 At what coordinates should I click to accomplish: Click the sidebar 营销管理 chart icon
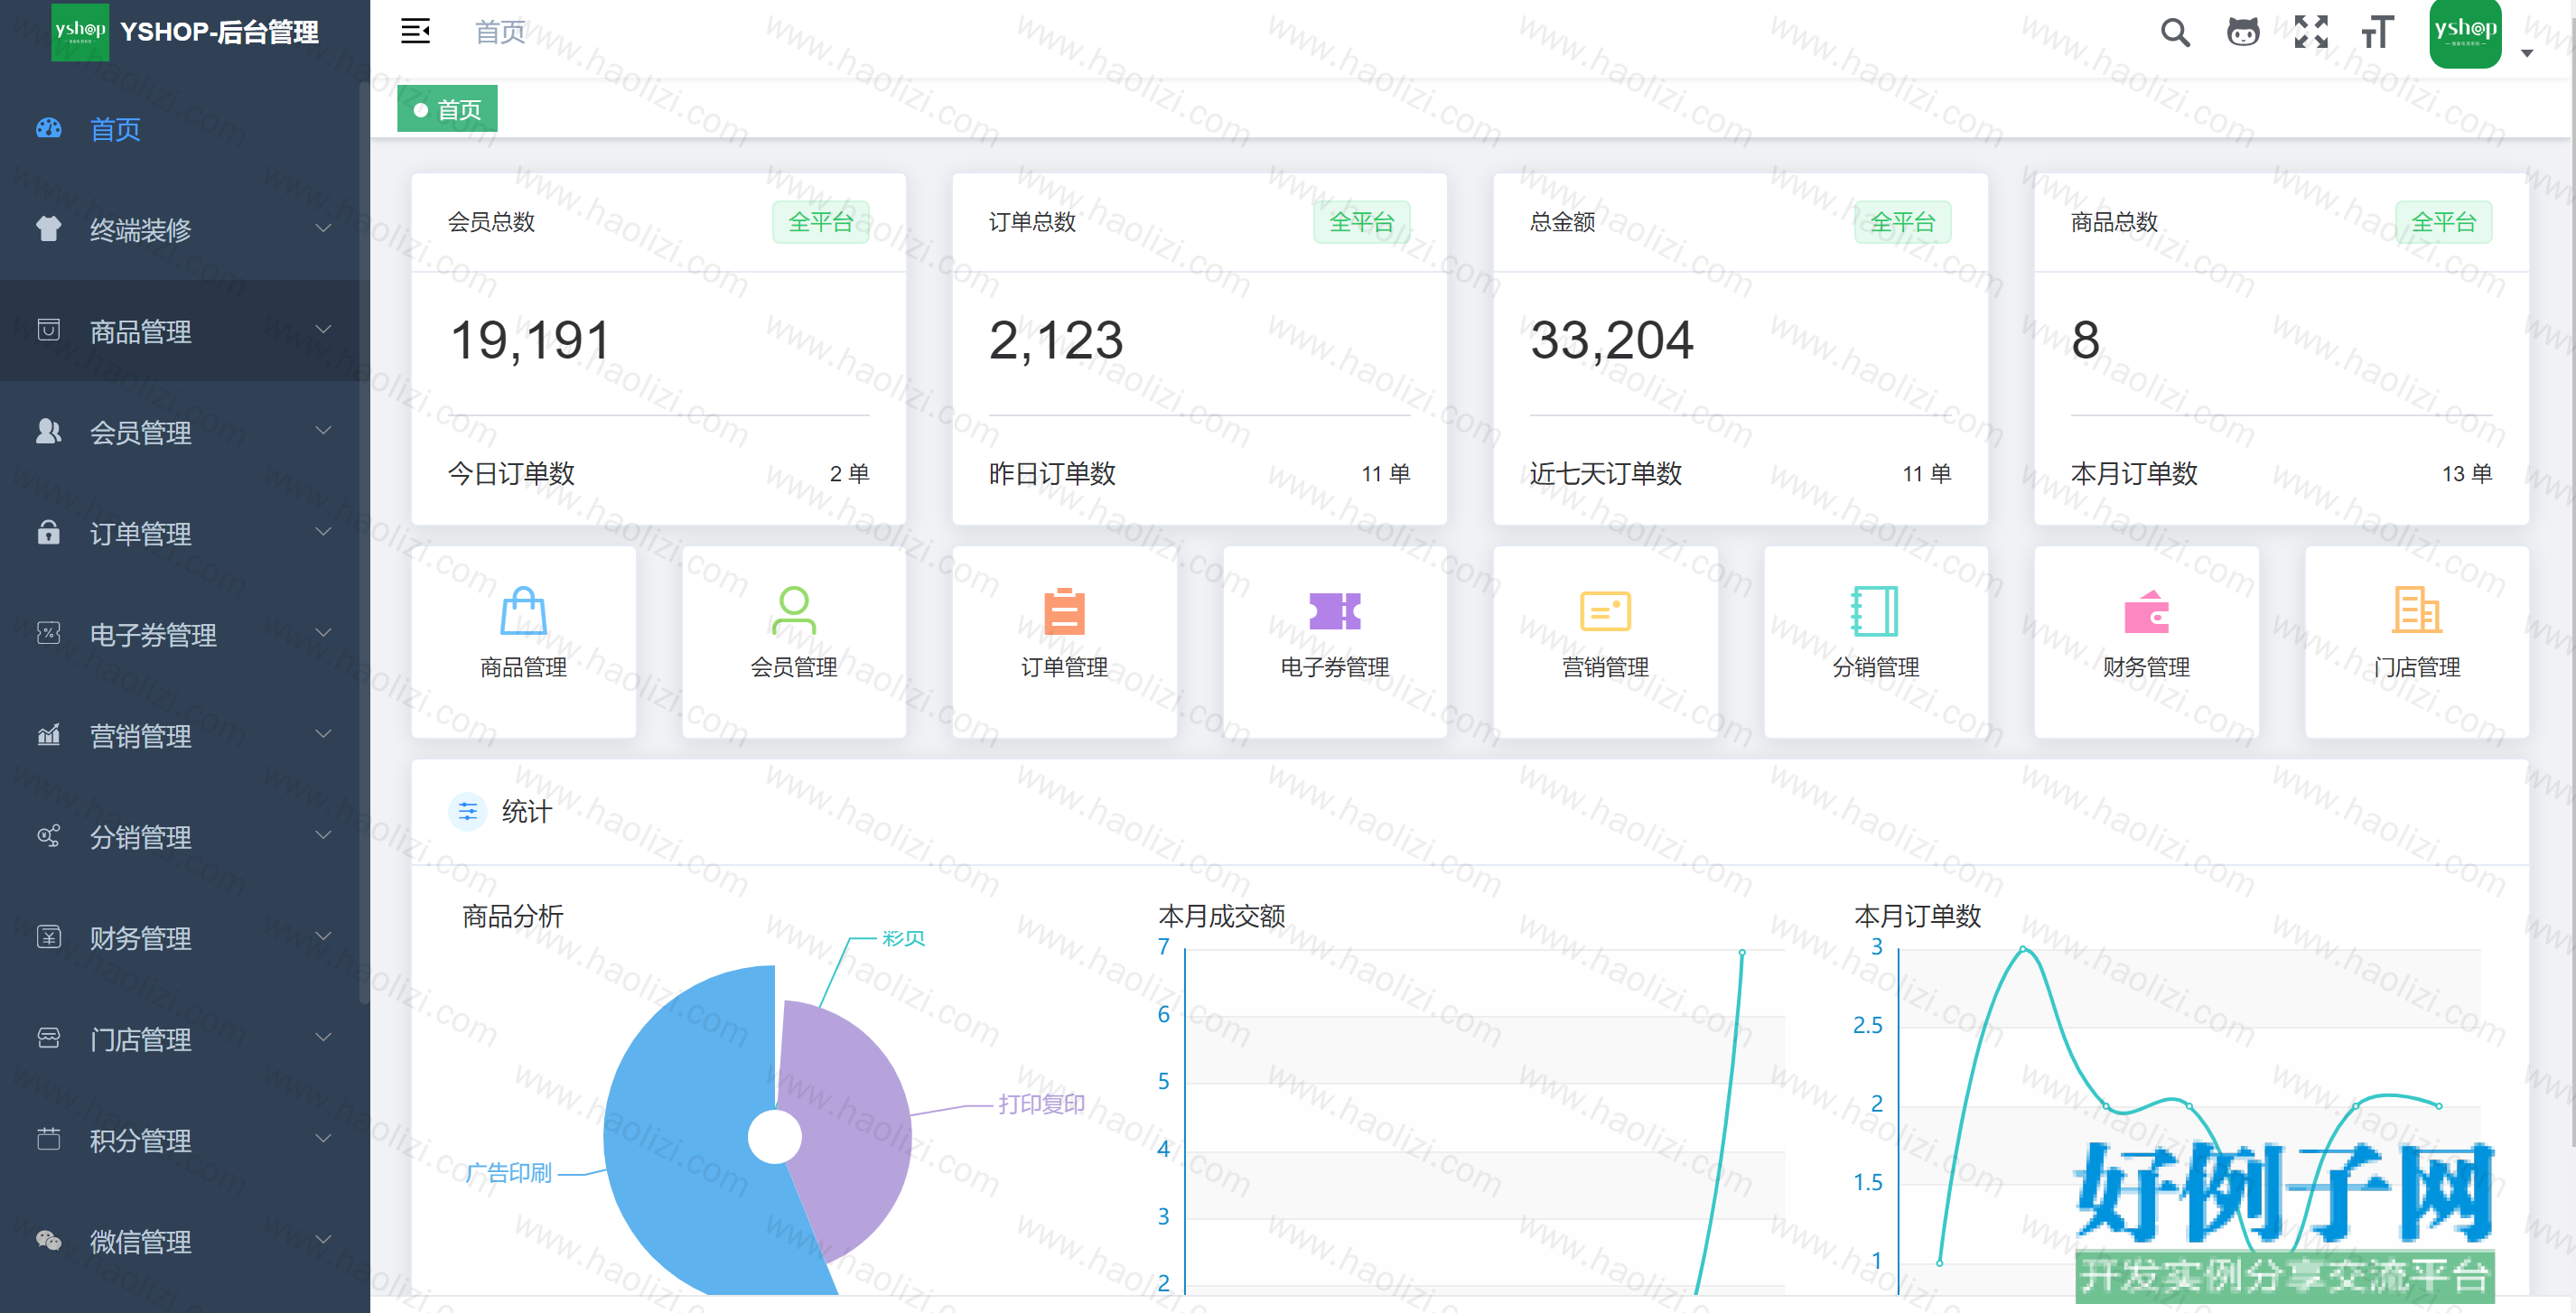click(49, 735)
